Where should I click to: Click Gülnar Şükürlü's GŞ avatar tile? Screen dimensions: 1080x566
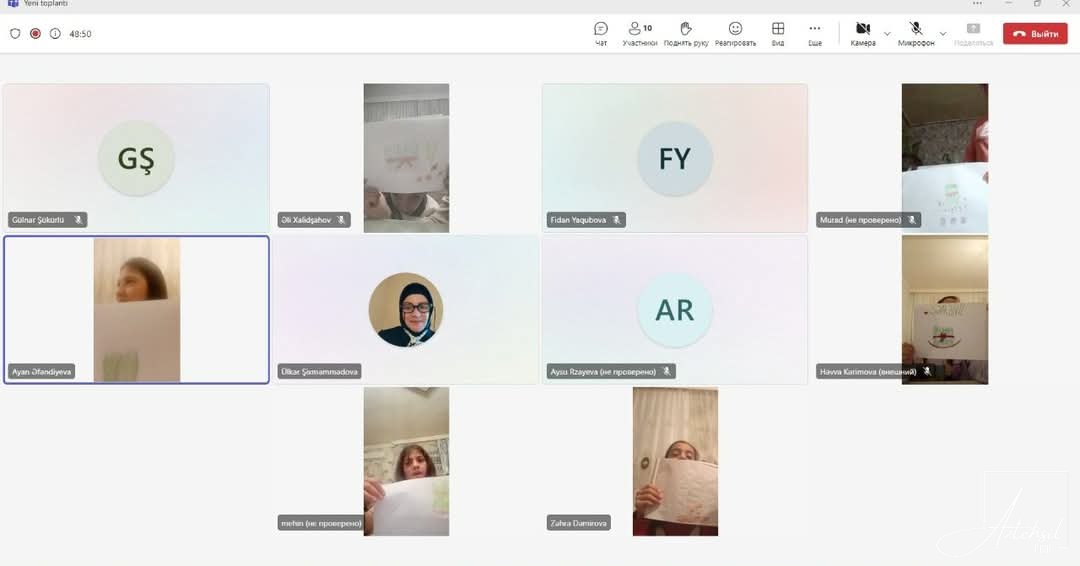[x=136, y=158]
